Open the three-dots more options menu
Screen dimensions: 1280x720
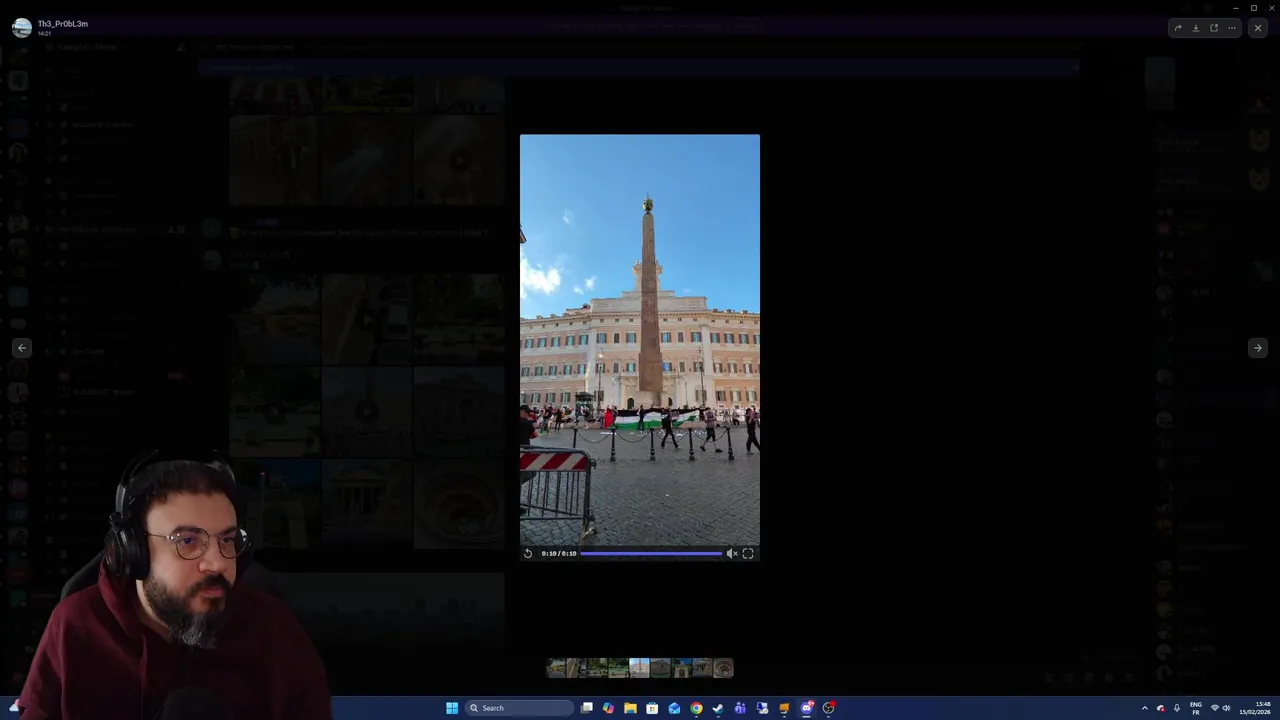[x=1232, y=28]
